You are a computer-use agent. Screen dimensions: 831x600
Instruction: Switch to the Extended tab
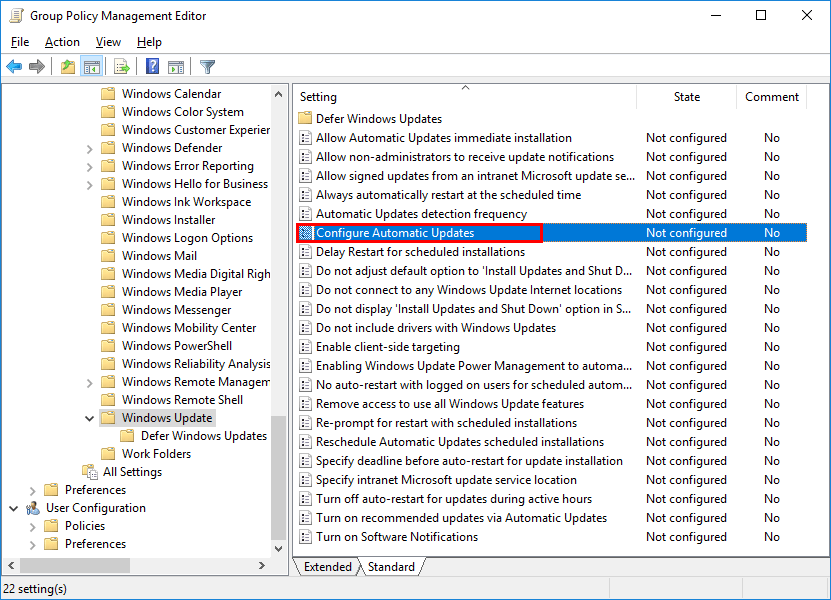coord(328,567)
